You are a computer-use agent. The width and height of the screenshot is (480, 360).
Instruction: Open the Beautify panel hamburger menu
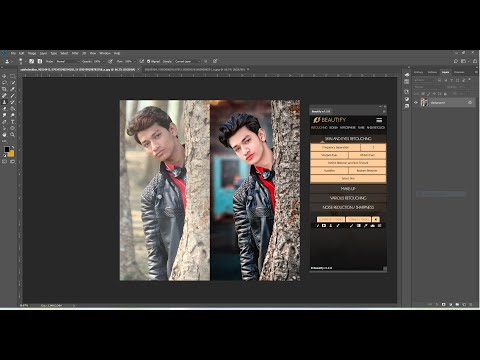379,120
